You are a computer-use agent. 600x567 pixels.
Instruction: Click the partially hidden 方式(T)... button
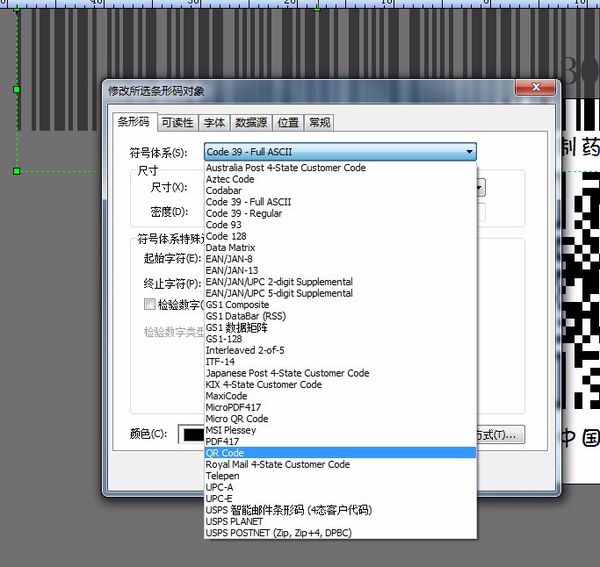(x=500, y=435)
